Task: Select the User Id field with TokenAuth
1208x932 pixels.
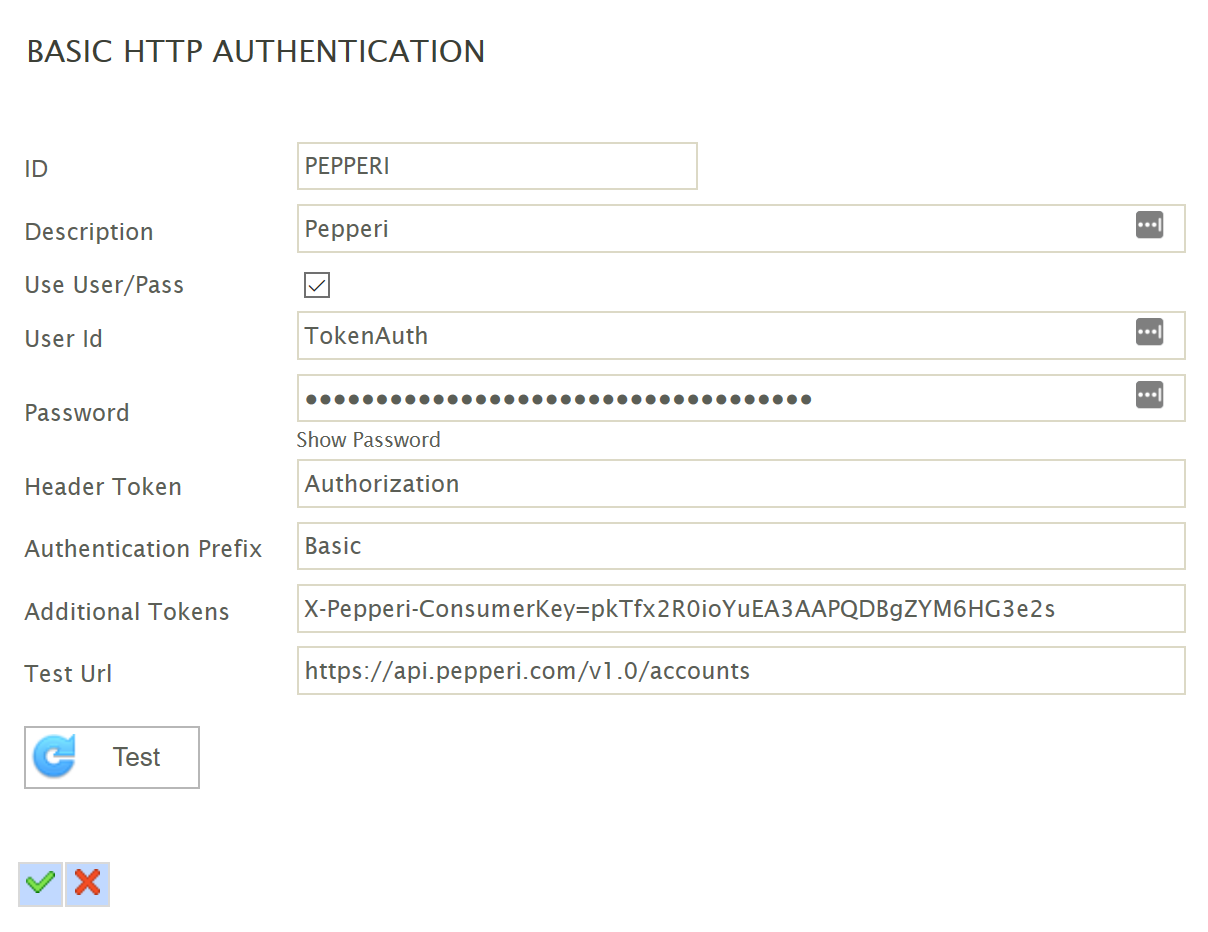Action: click(710, 336)
